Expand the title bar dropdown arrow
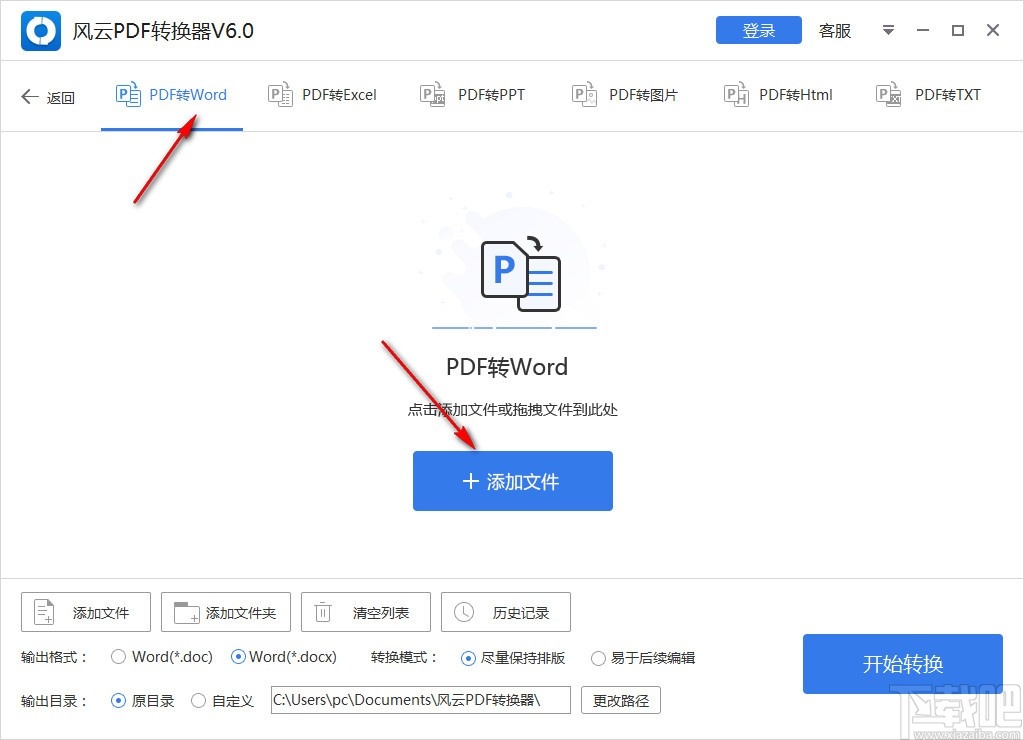The image size is (1024, 740). coord(888,31)
